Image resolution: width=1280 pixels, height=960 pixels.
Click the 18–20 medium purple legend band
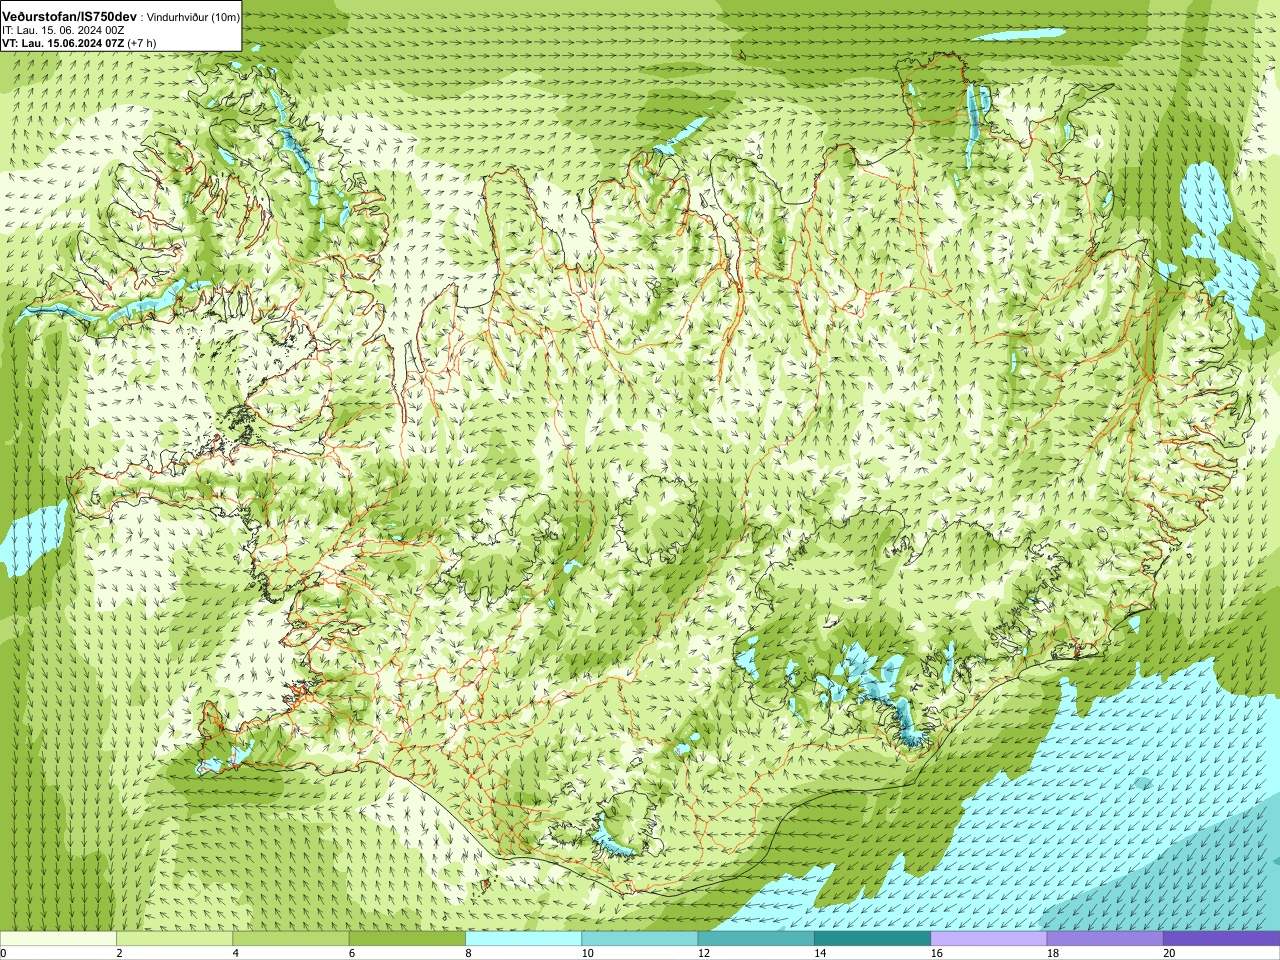coord(1105,939)
